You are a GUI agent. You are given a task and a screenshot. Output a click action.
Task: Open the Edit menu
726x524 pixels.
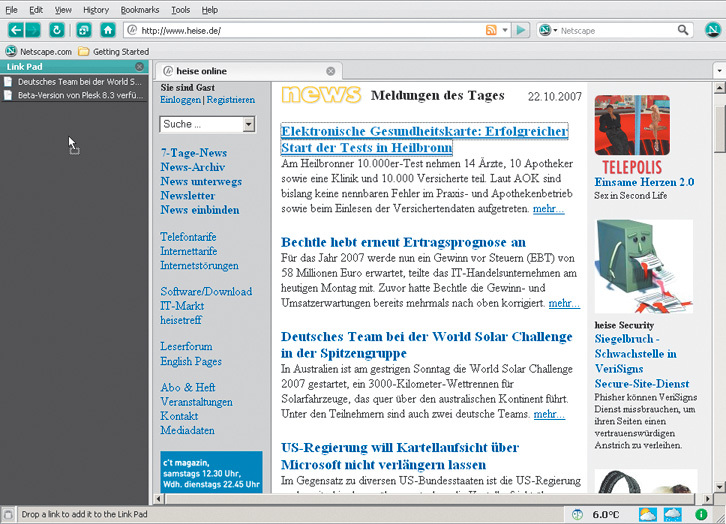point(36,10)
